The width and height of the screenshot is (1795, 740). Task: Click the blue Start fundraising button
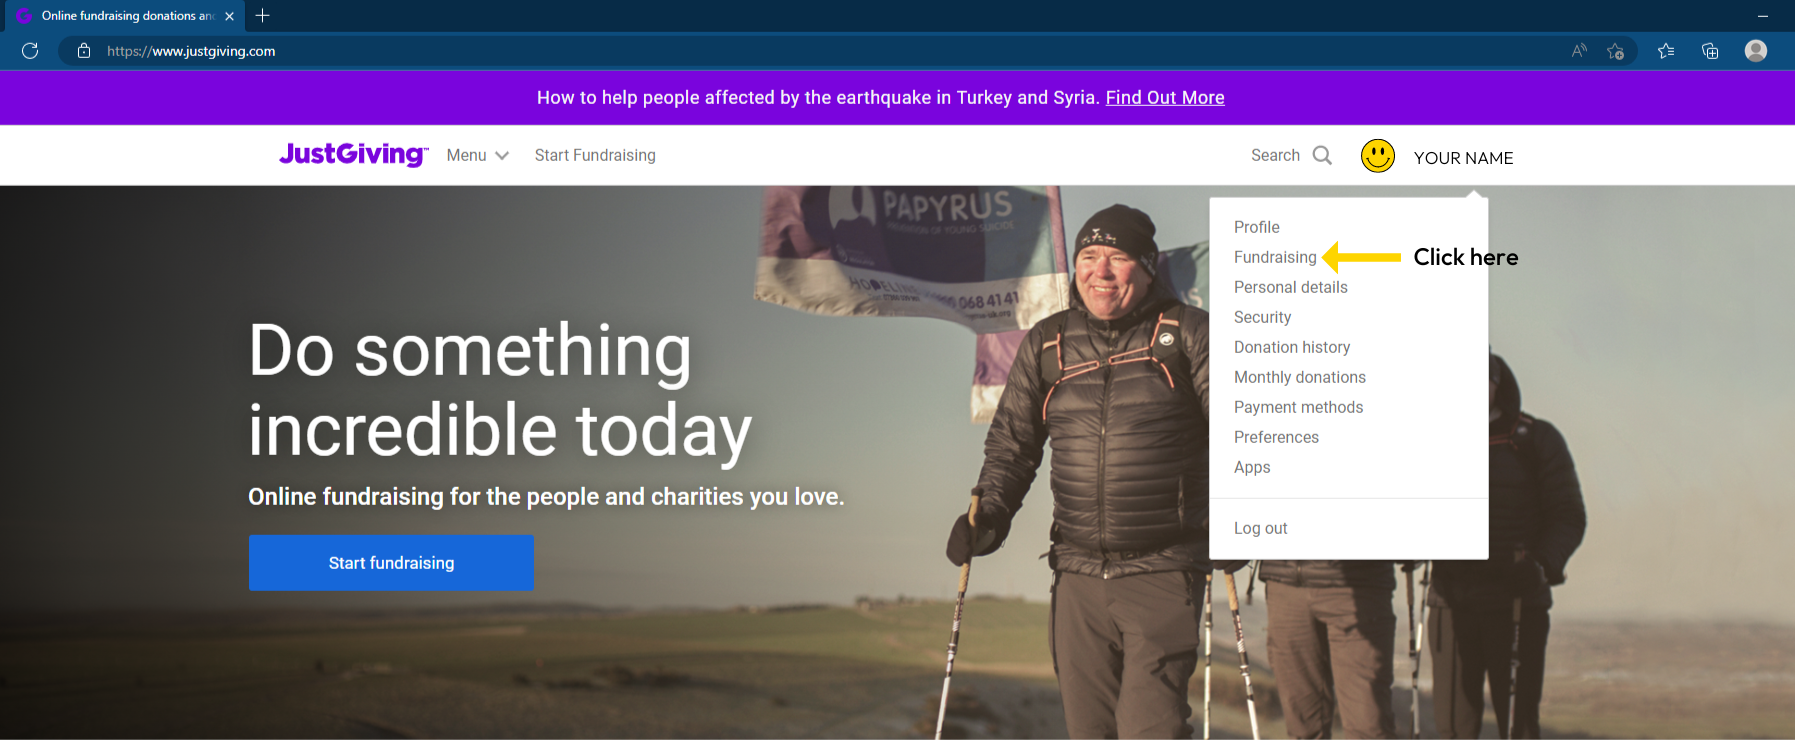tap(391, 563)
